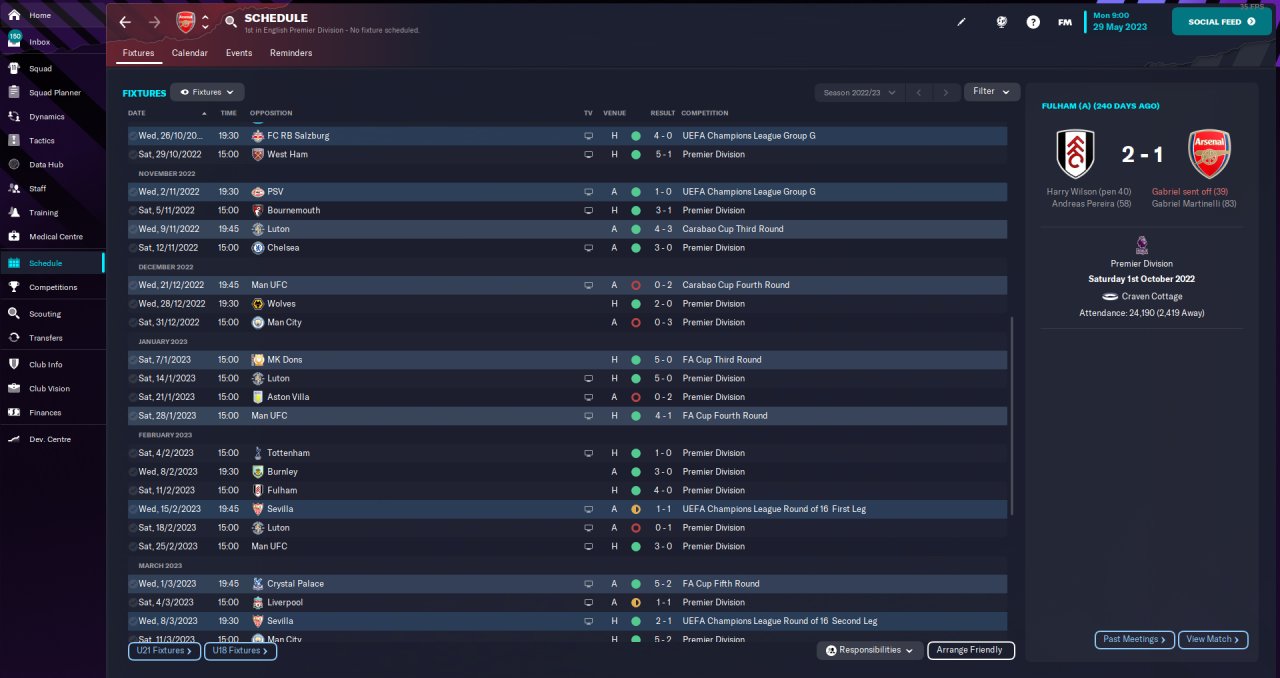Go to next season arrow

coord(946,92)
